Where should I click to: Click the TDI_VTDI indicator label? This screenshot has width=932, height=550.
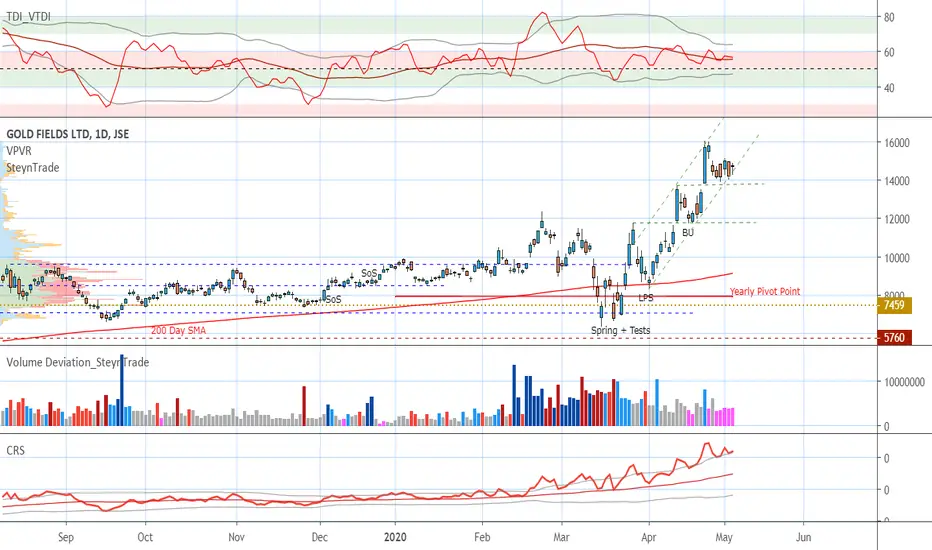click(x=28, y=17)
